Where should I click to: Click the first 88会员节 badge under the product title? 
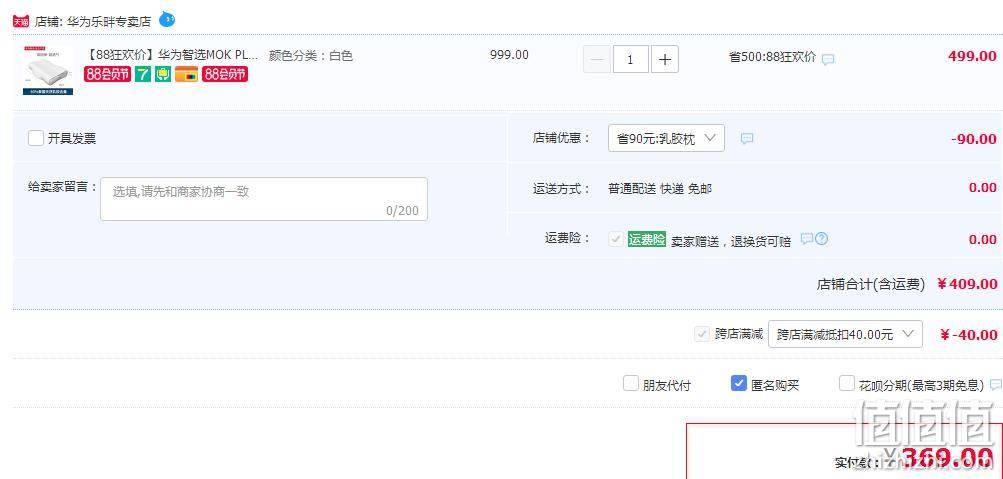[x=107, y=74]
